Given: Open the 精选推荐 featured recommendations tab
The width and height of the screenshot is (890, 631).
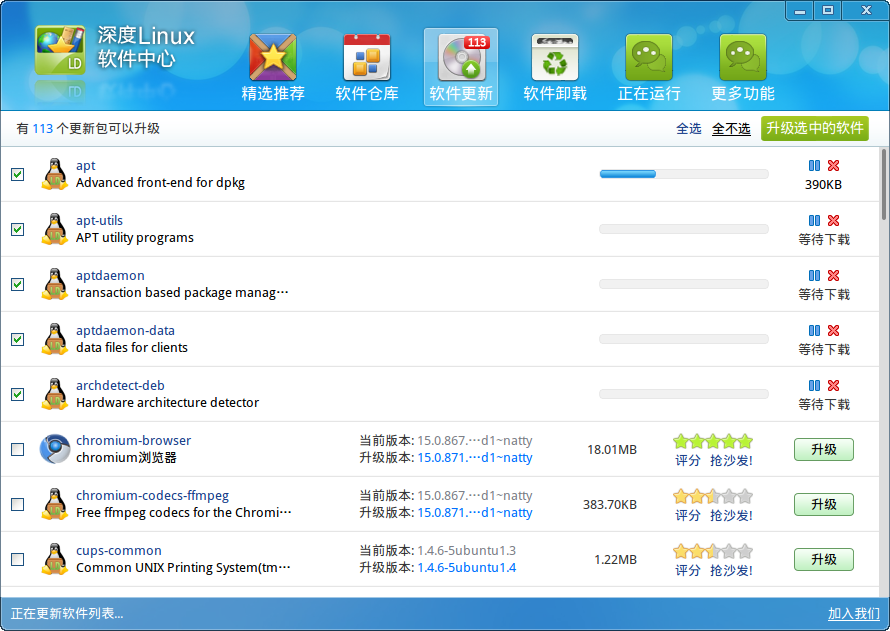Looking at the screenshot, I should tap(273, 67).
